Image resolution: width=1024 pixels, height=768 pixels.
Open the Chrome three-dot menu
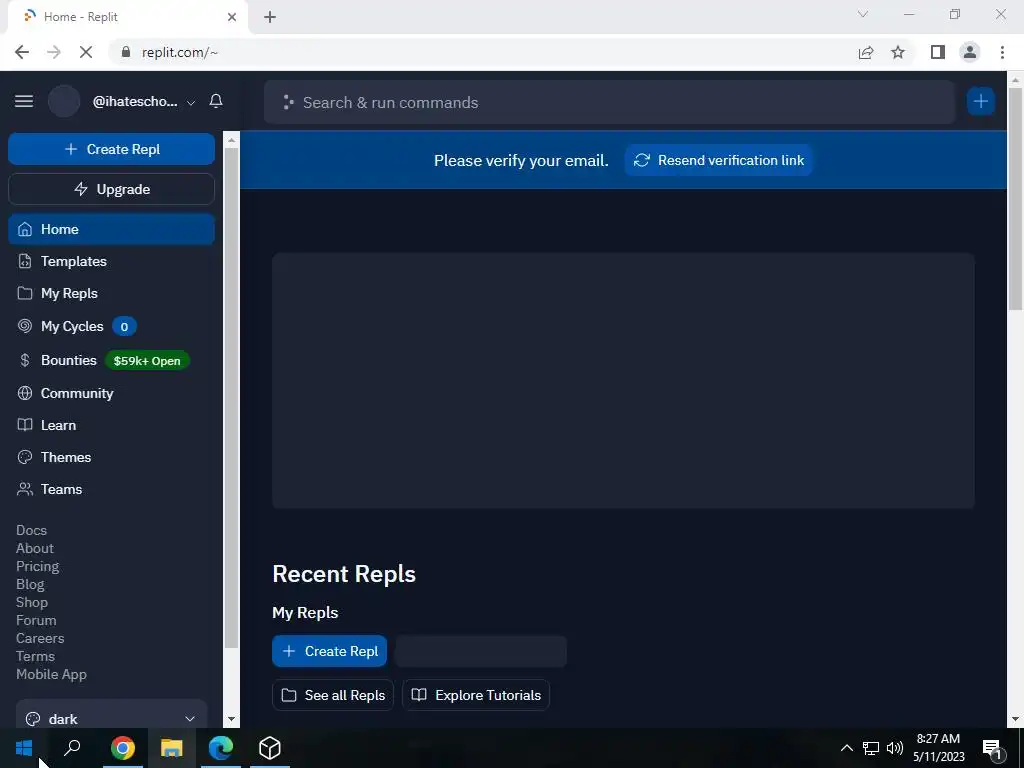1002,52
